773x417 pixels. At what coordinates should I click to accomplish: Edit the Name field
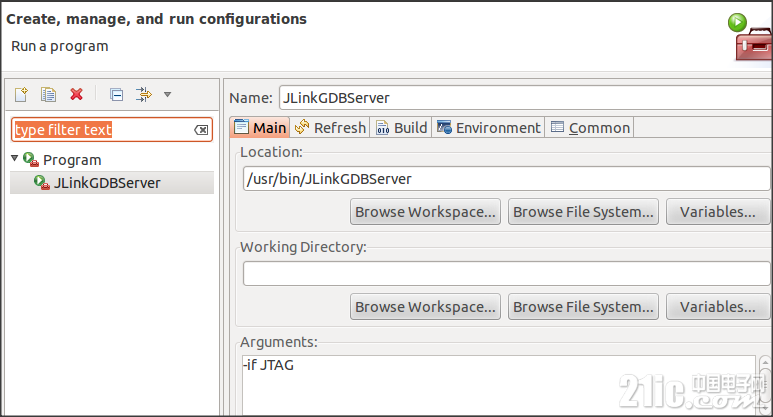click(x=526, y=98)
